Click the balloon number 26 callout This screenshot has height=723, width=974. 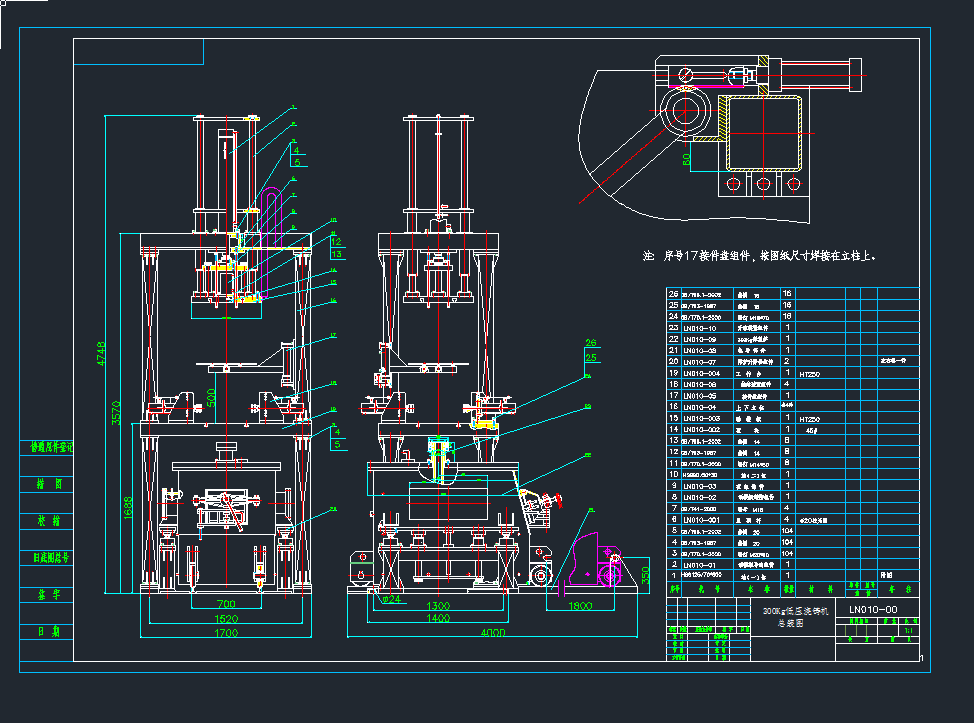pos(590,343)
